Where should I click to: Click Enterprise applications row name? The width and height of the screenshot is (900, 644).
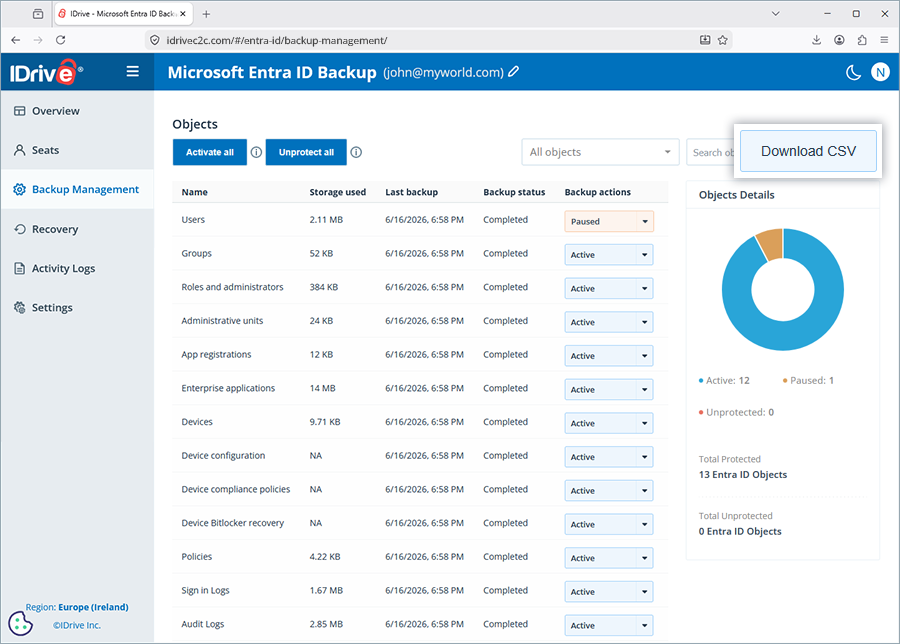click(228, 389)
